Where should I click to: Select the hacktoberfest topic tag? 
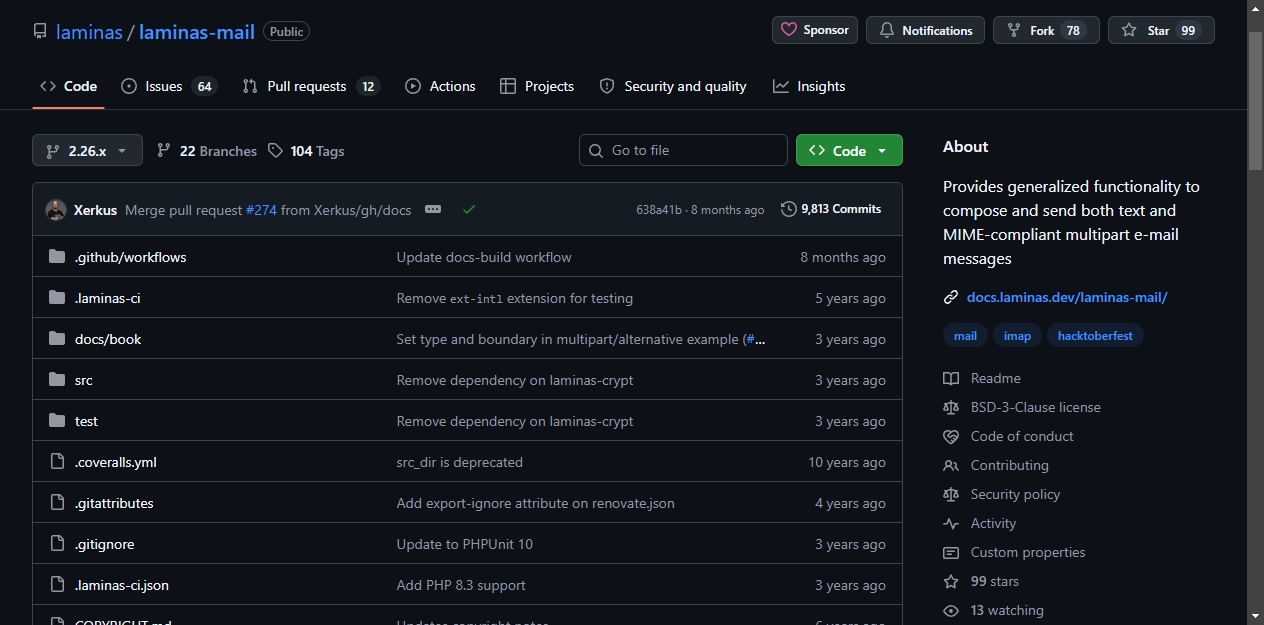(1095, 336)
